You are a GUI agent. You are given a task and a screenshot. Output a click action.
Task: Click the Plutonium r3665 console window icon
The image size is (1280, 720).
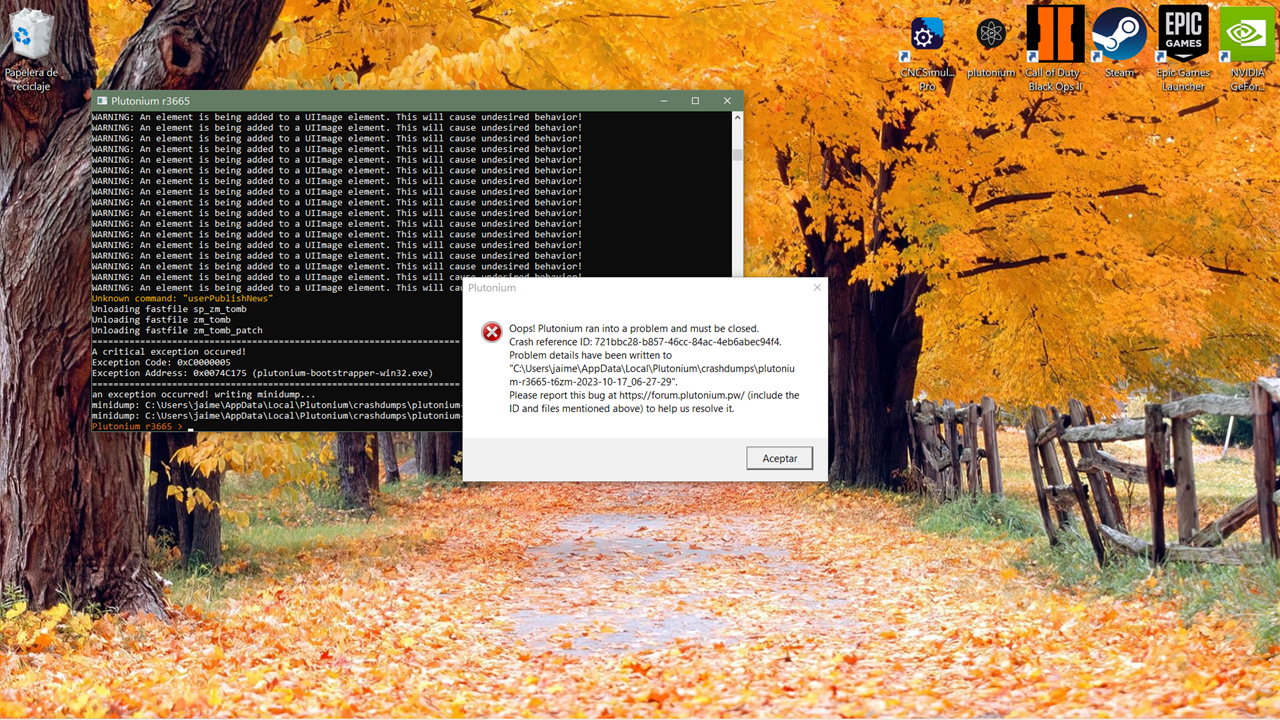point(102,101)
